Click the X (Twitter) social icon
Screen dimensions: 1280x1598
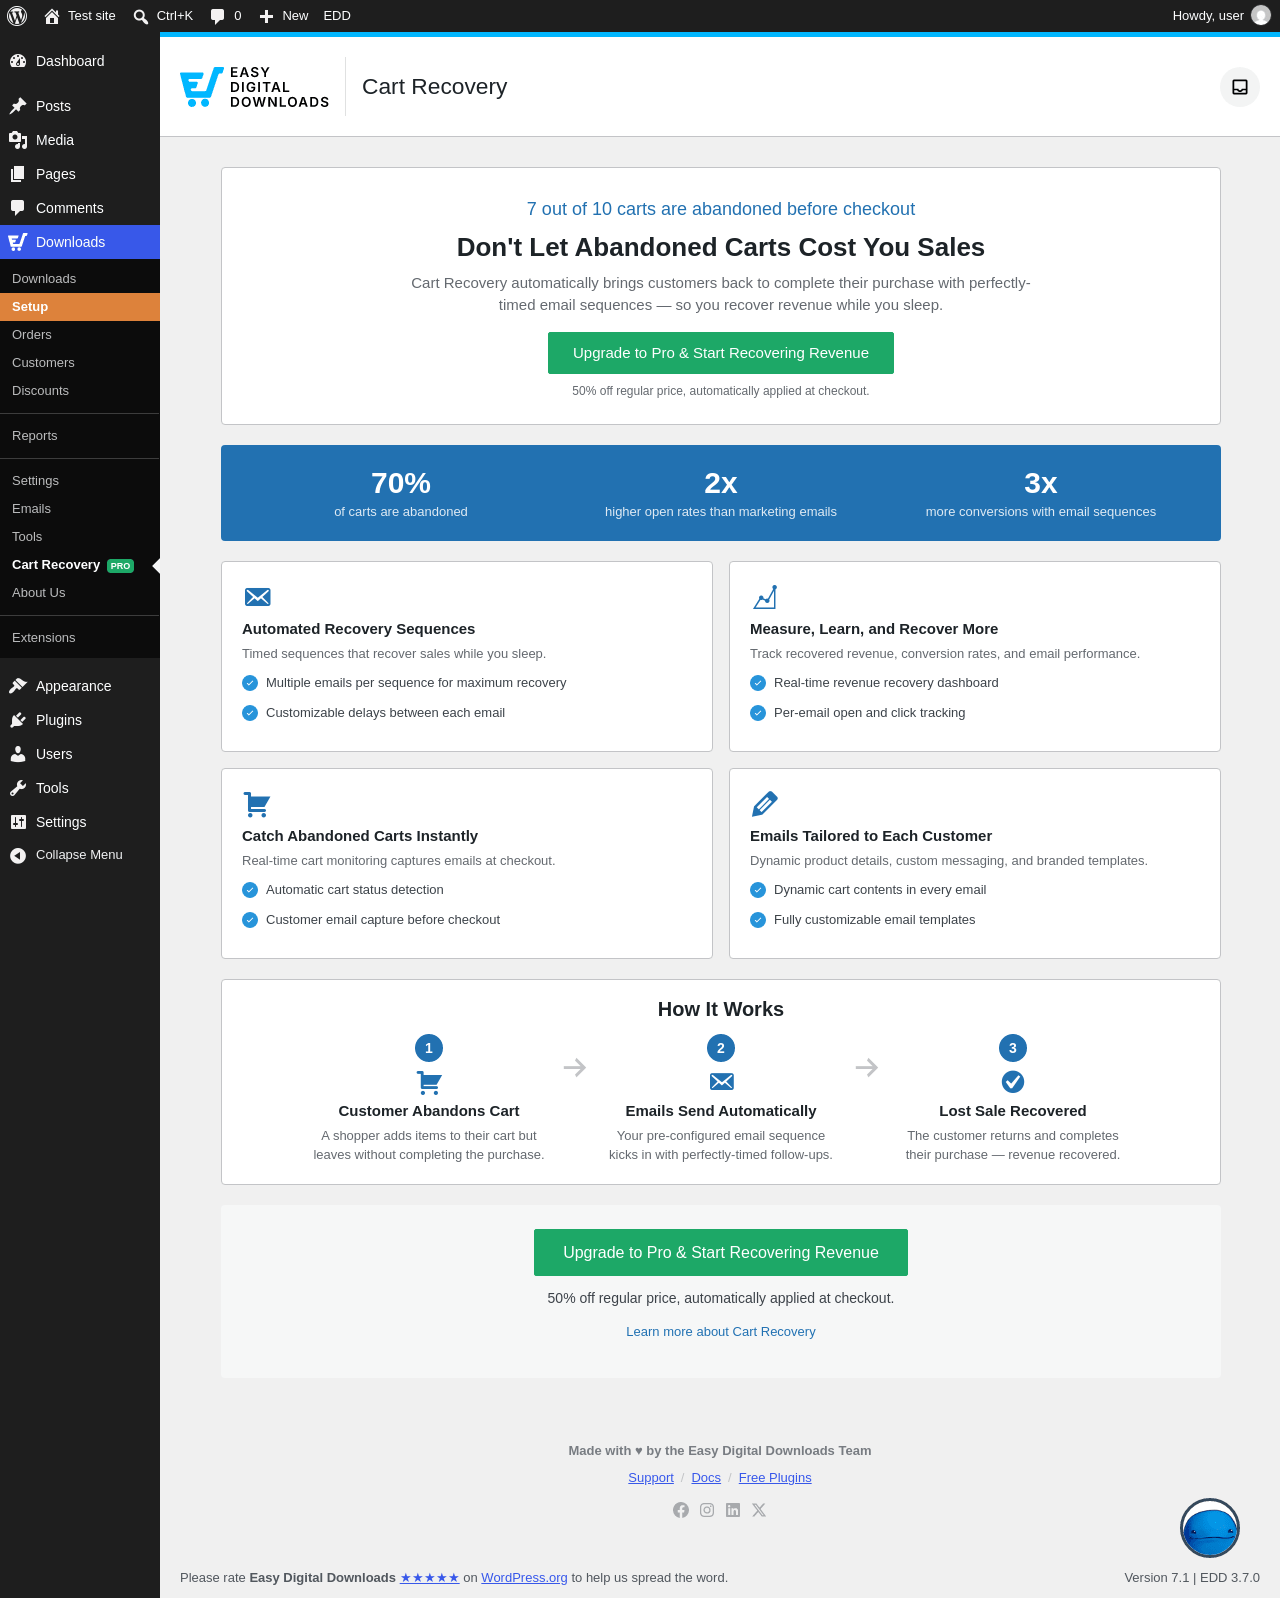click(x=759, y=1510)
